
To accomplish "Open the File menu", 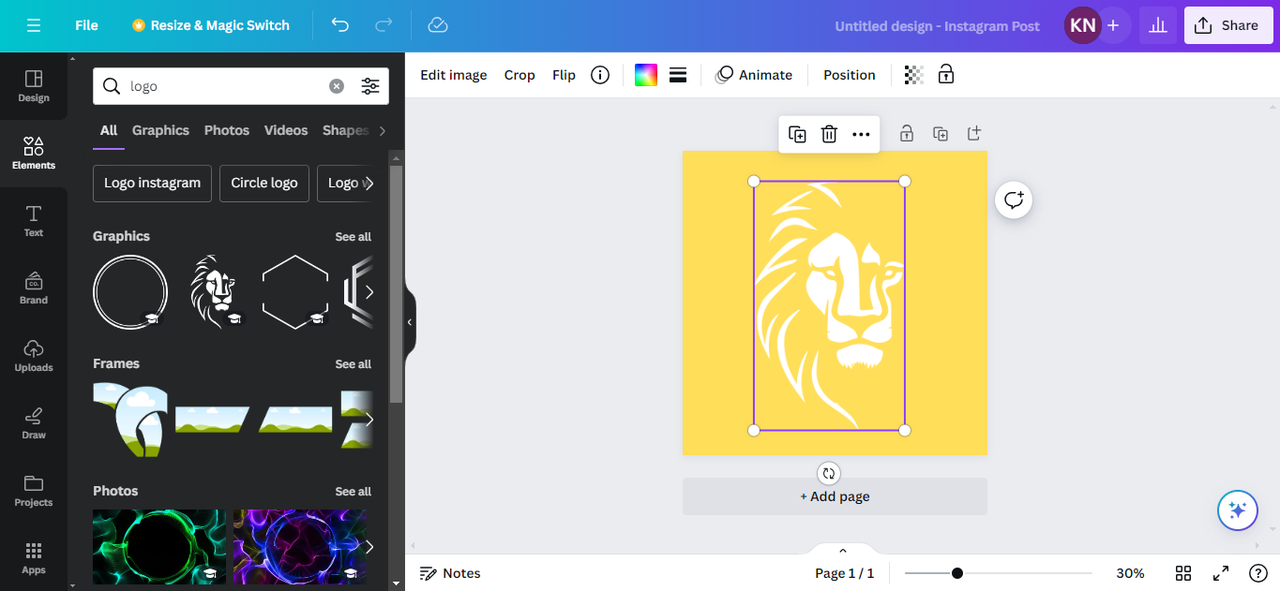I will 87,25.
